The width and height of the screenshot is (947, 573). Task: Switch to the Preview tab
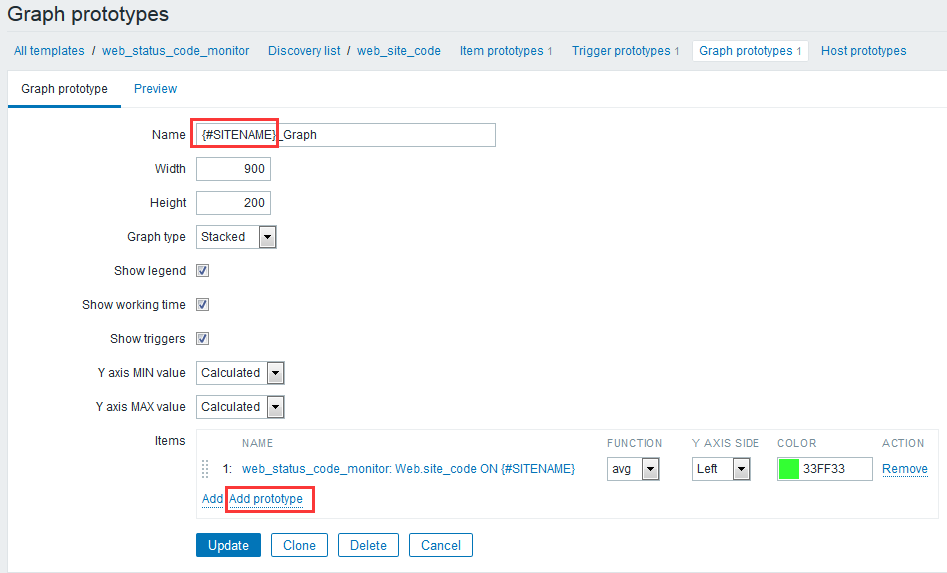(x=155, y=89)
